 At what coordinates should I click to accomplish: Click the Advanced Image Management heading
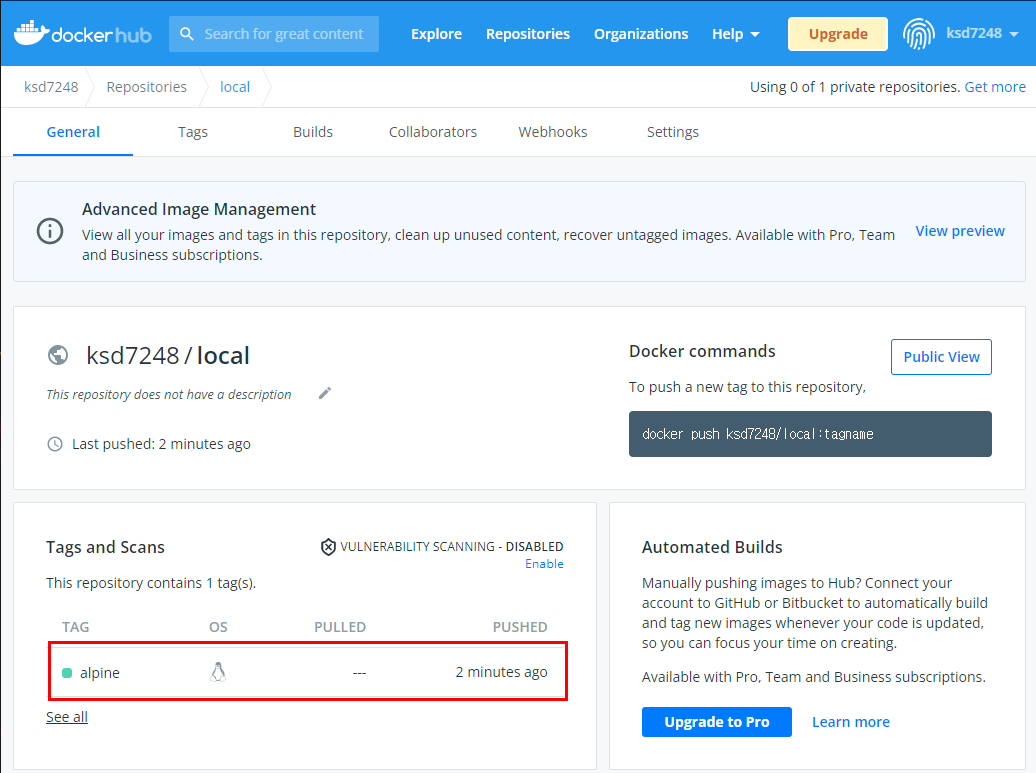pyautogui.click(x=199, y=209)
